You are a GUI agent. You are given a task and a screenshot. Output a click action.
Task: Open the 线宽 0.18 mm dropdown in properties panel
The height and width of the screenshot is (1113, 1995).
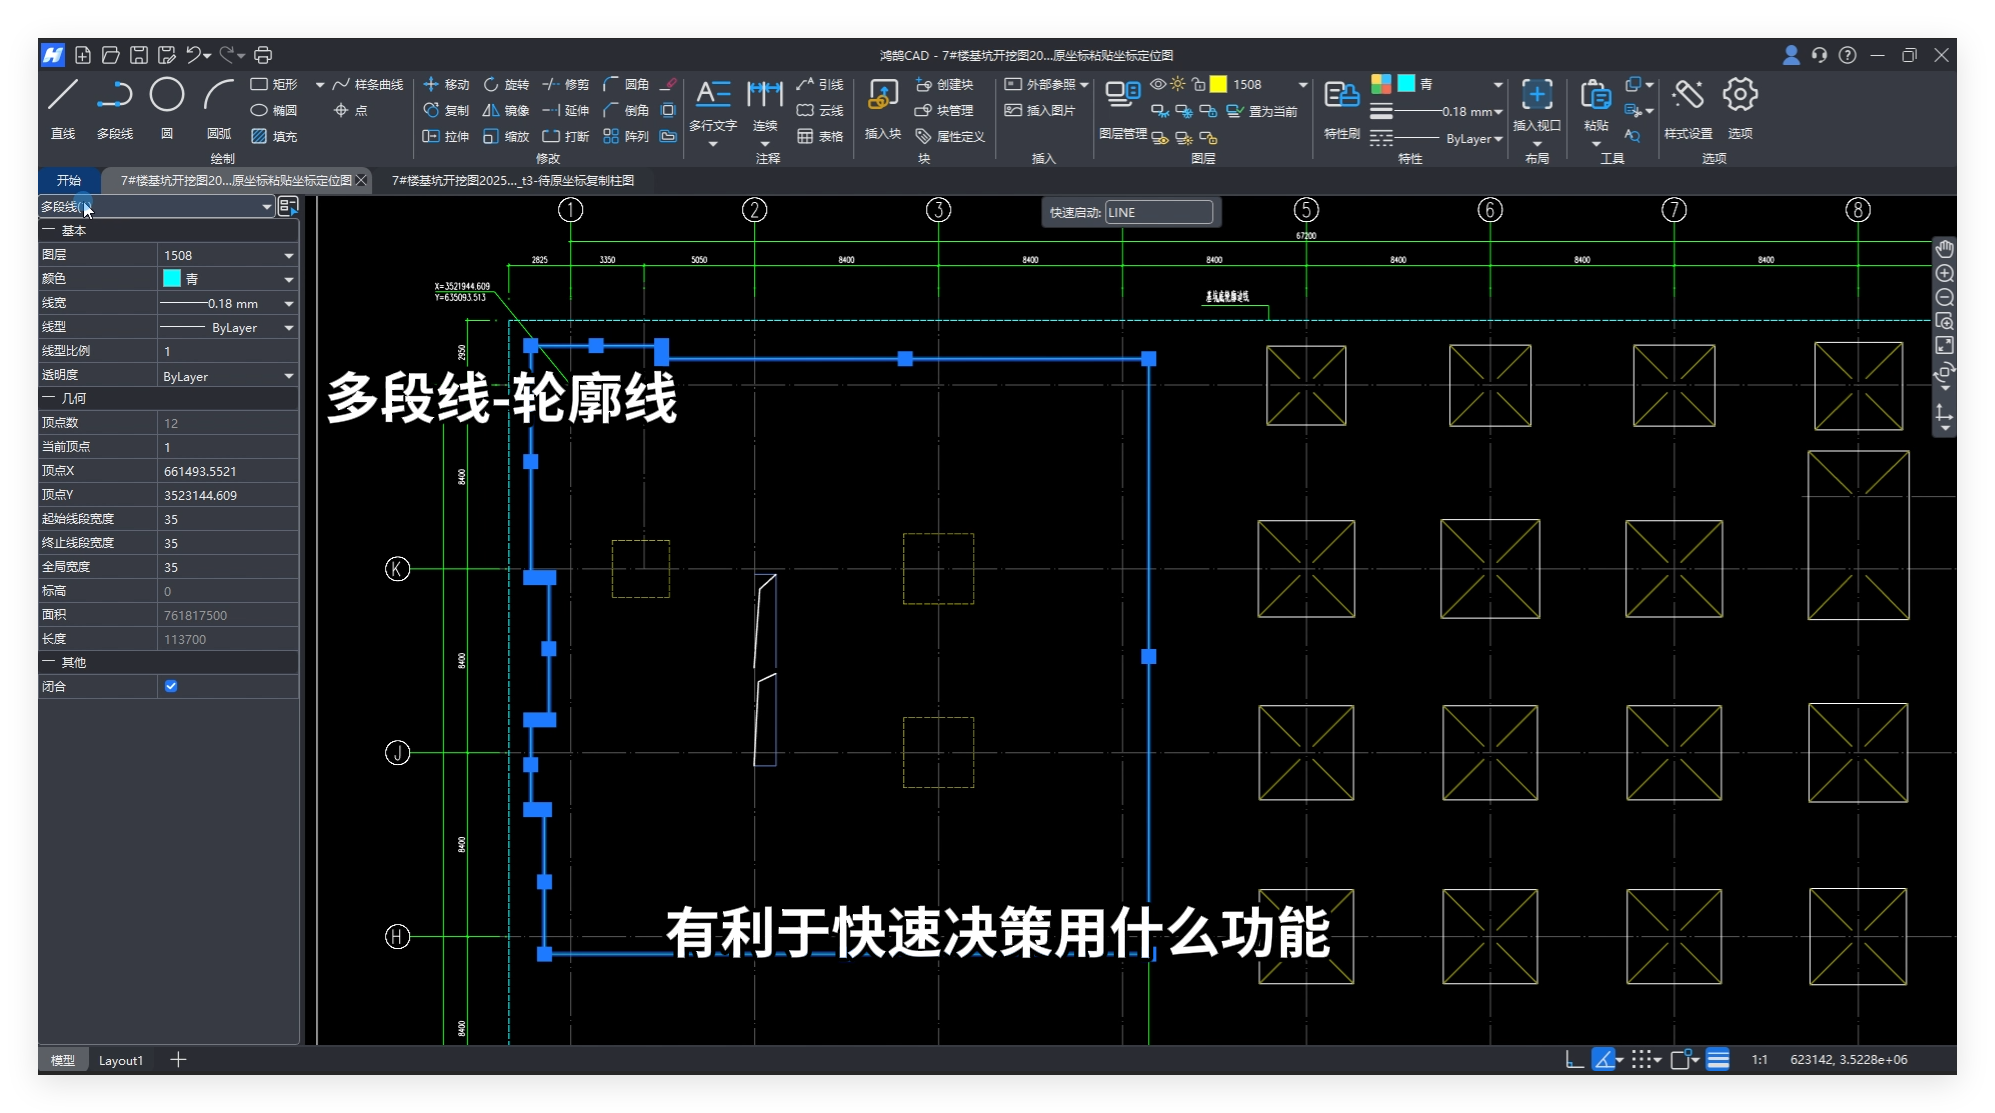coord(289,304)
